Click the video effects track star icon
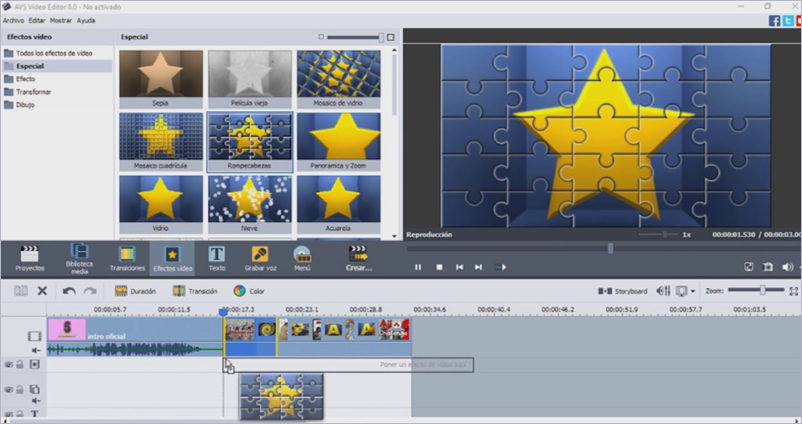 pos(34,364)
